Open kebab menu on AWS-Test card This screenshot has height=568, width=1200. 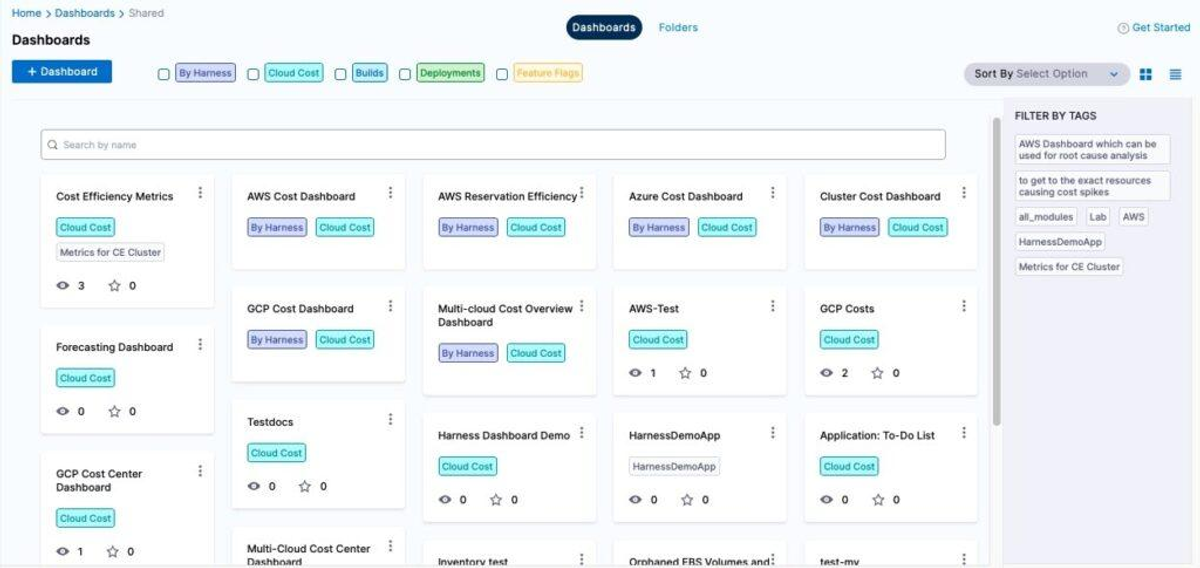(772, 306)
